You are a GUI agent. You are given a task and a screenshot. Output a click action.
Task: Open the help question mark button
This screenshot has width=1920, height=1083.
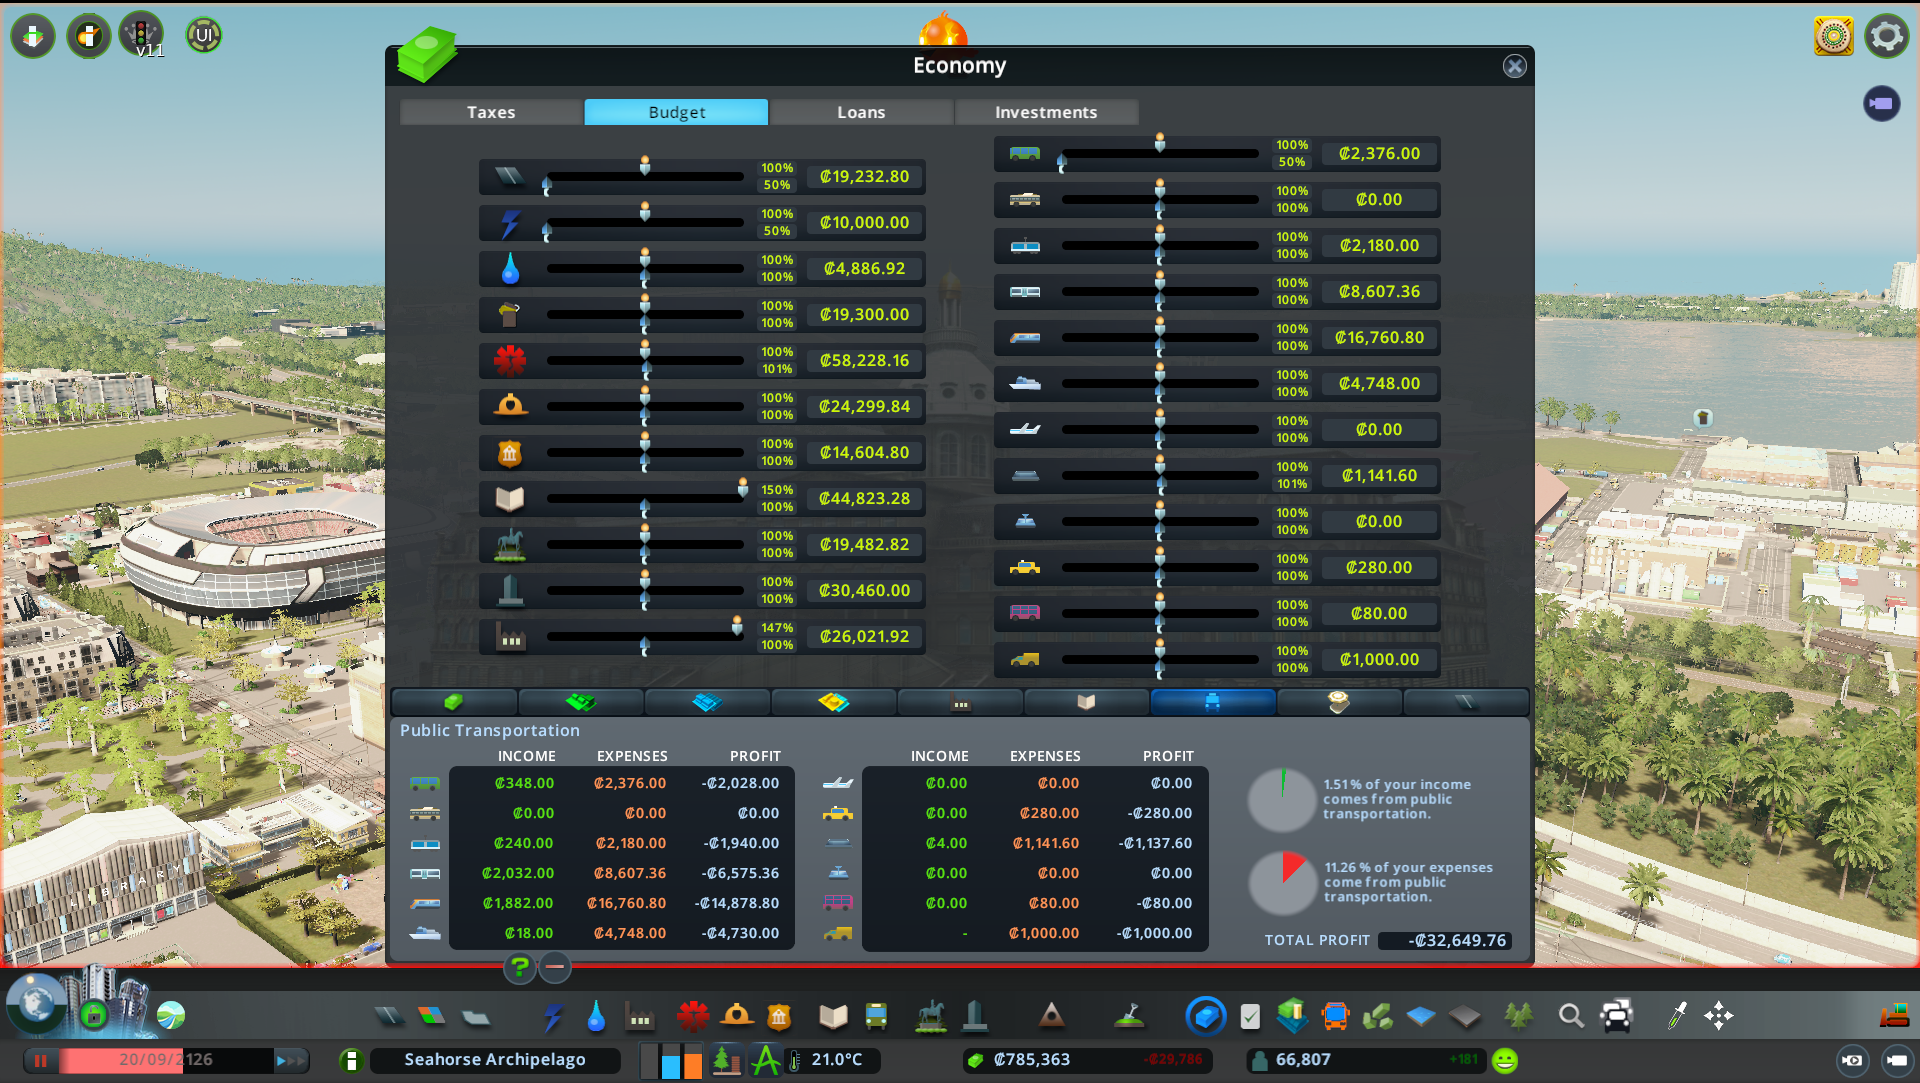tap(519, 967)
